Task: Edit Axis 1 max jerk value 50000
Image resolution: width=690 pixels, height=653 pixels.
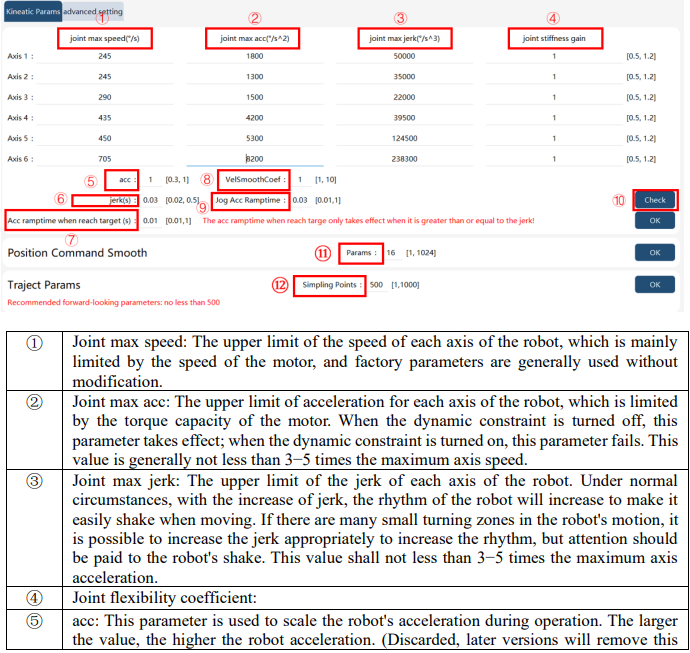Action: click(x=404, y=56)
